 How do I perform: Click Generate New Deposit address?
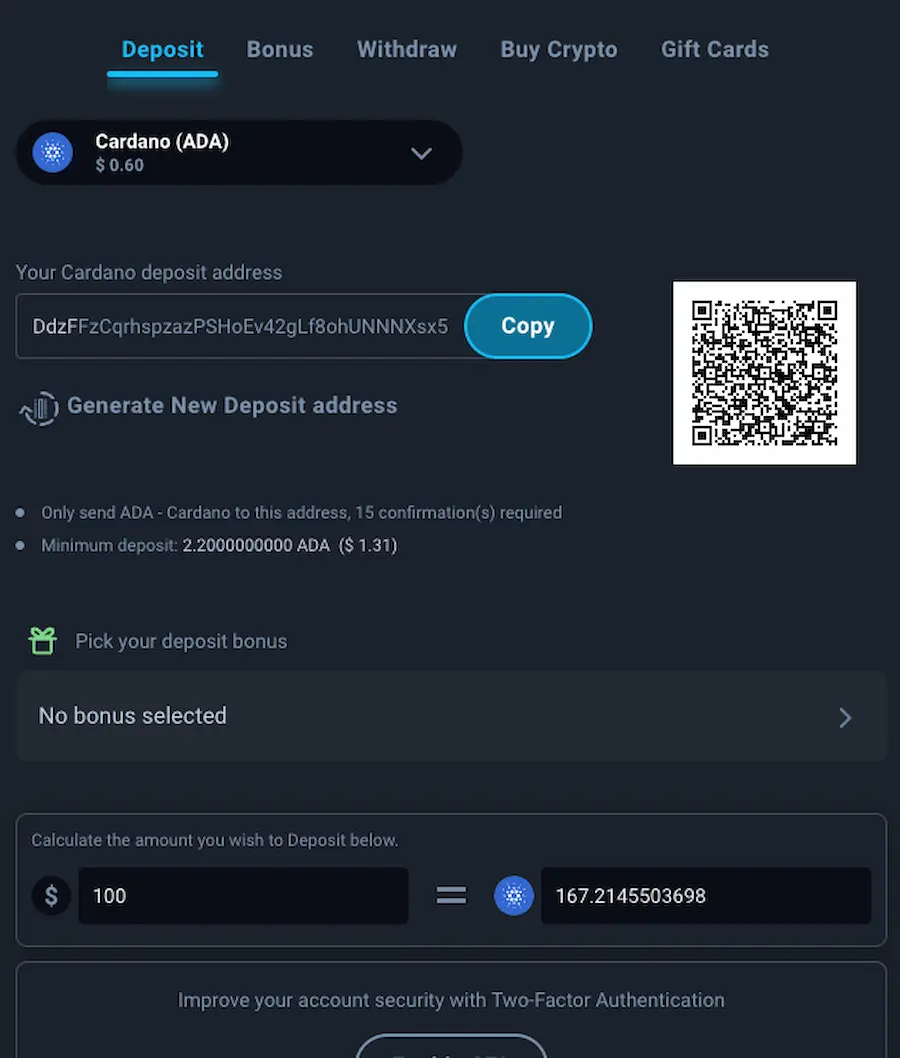[231, 405]
